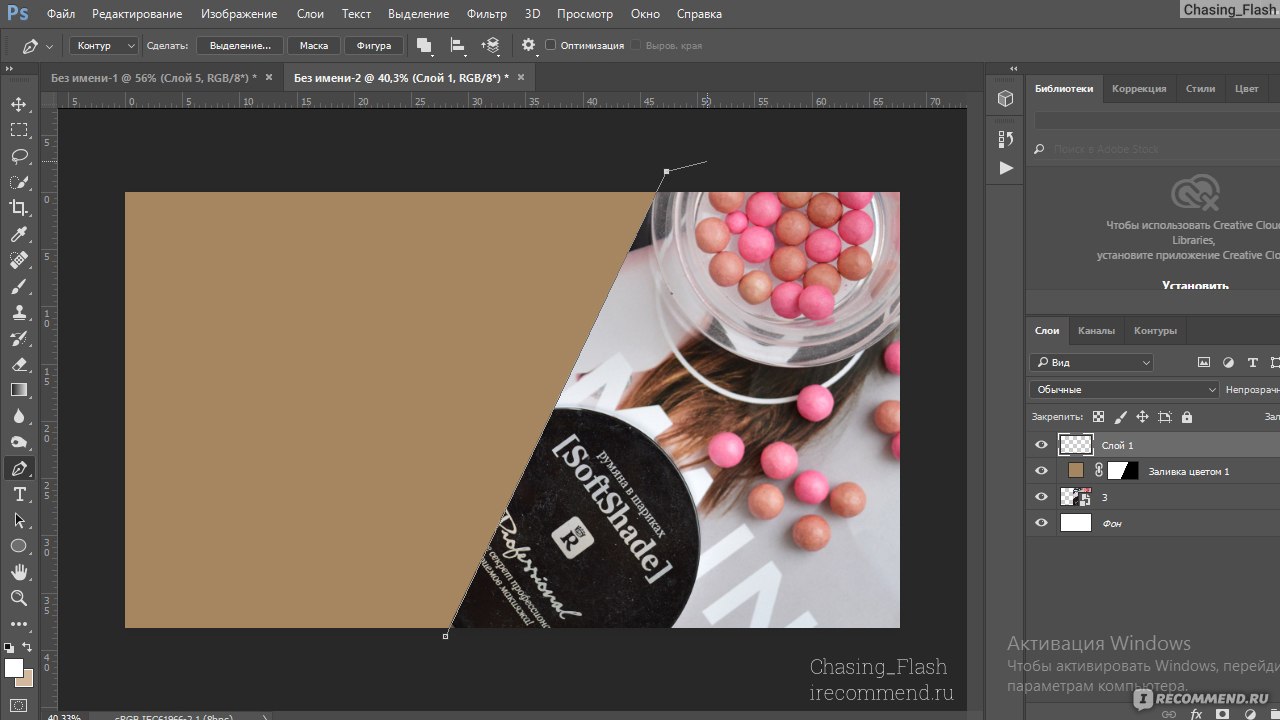Lock image pixels brush icon
1280x720 pixels.
click(x=1120, y=417)
